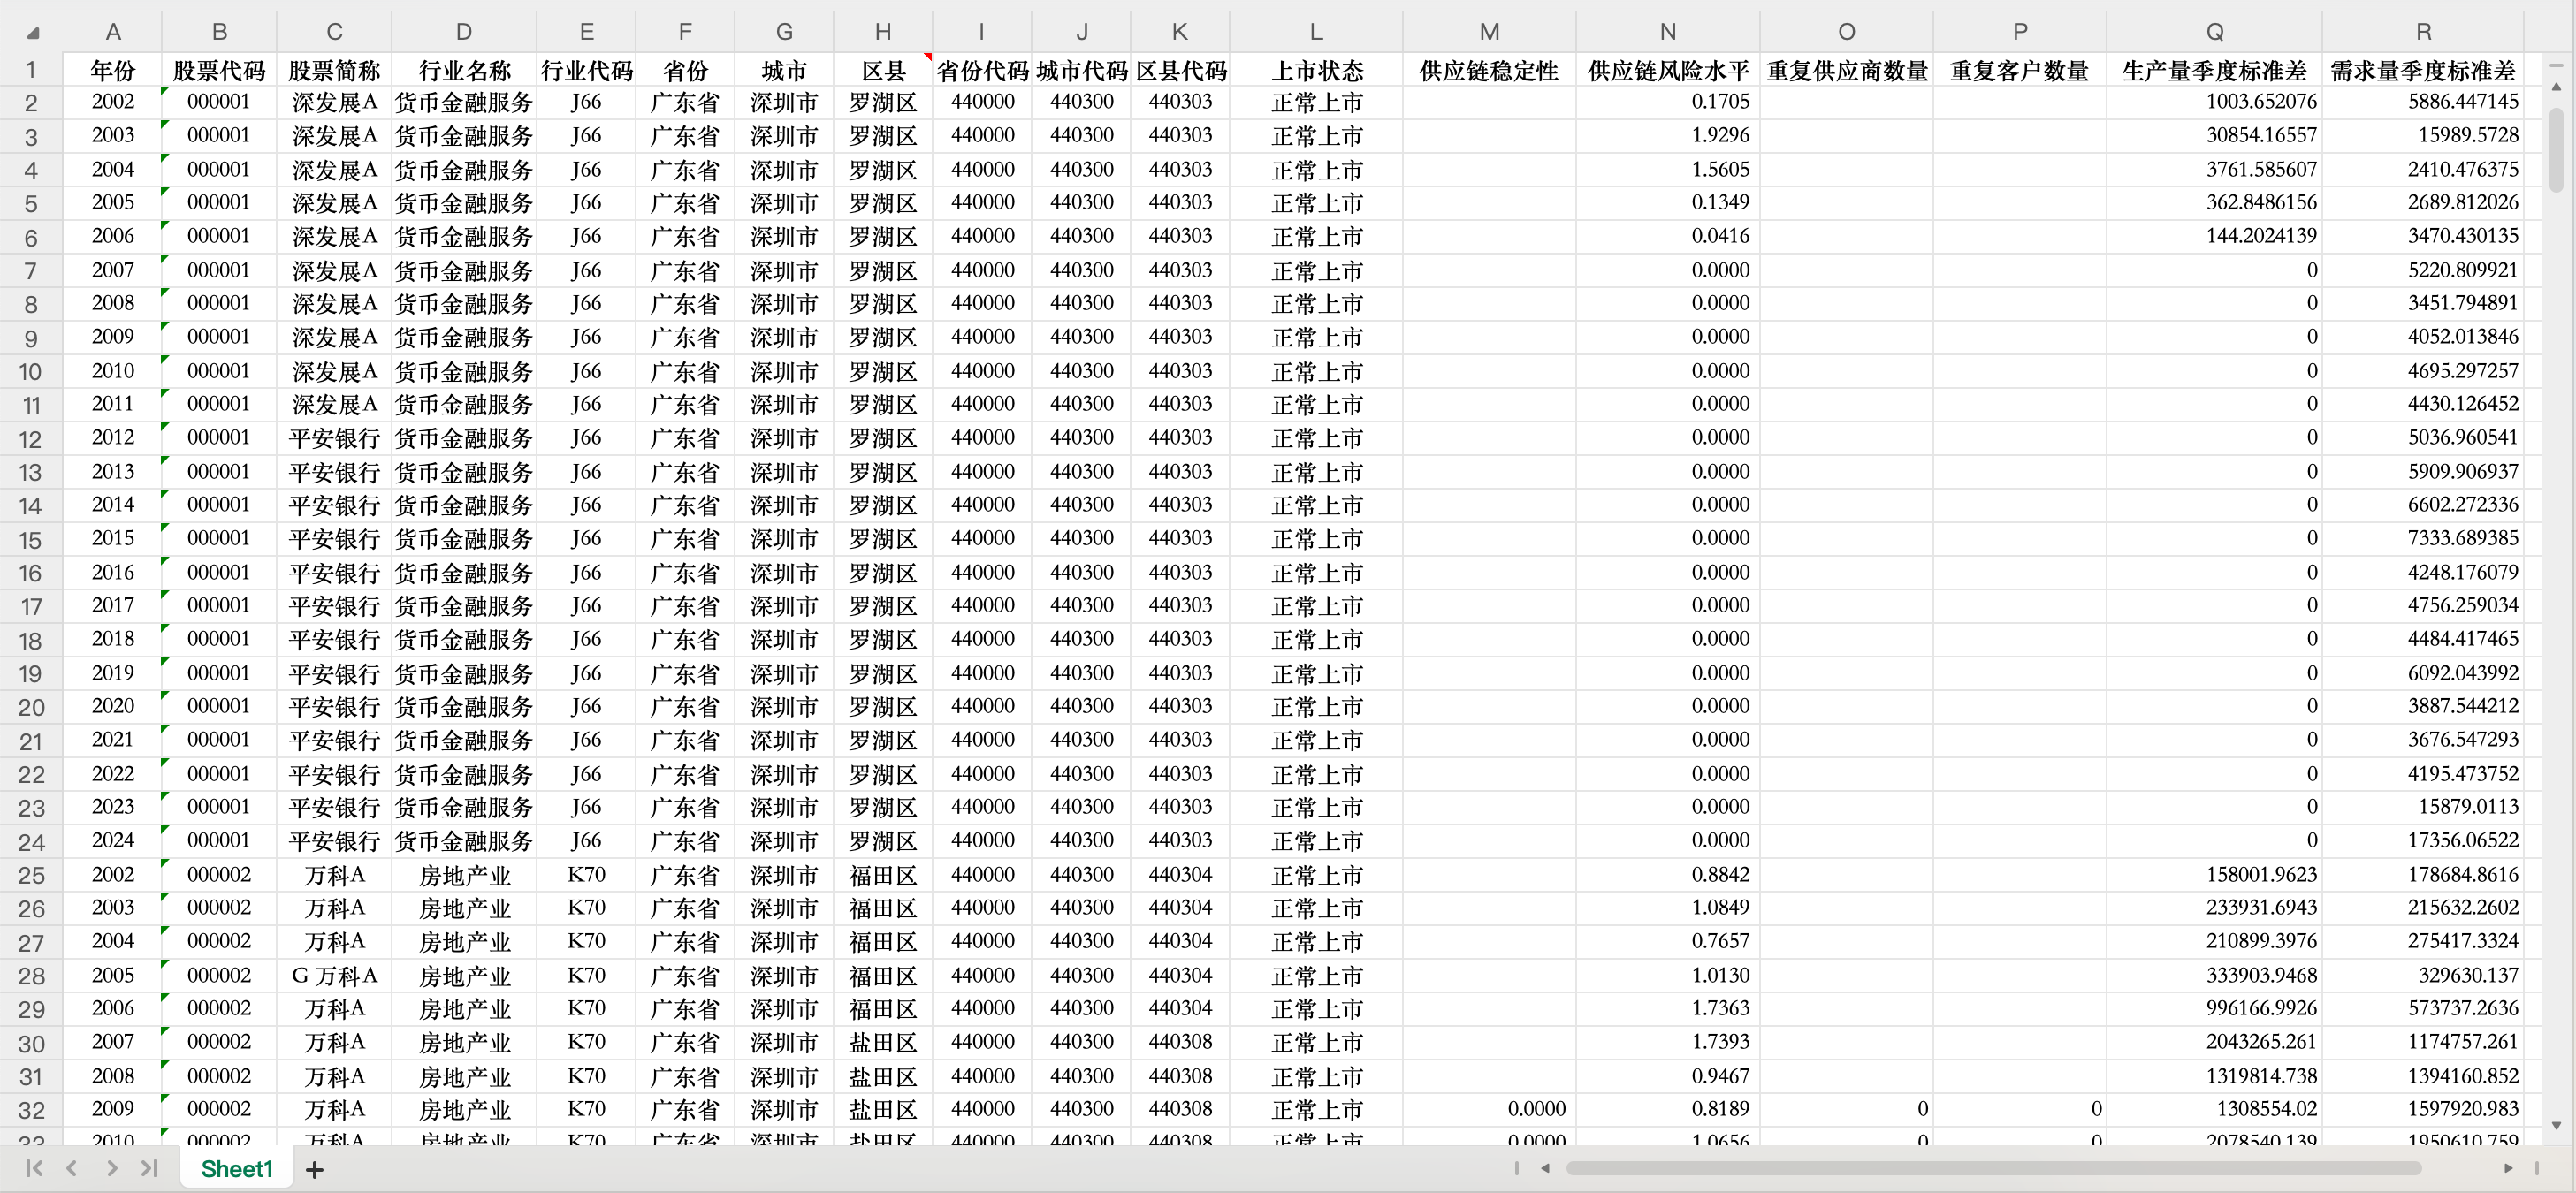The height and width of the screenshot is (1193, 2576).
Task: Open the Sheet1 tab
Action: 237,1168
